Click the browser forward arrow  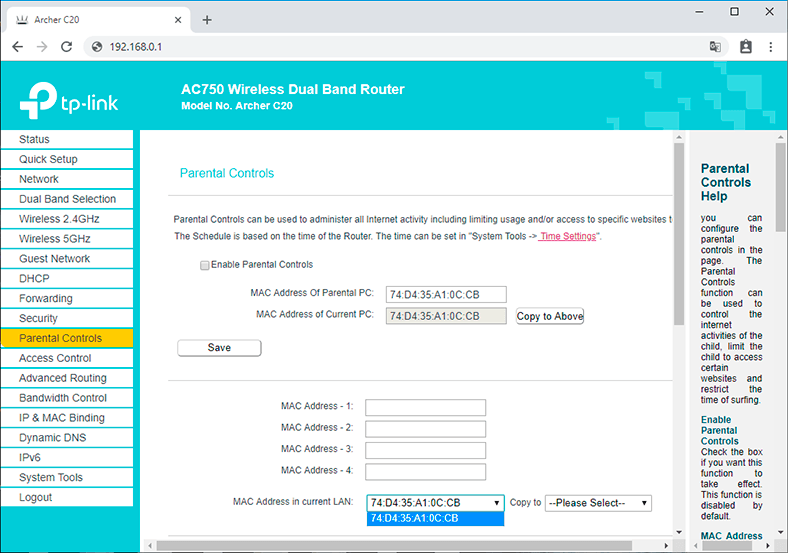pos(42,47)
